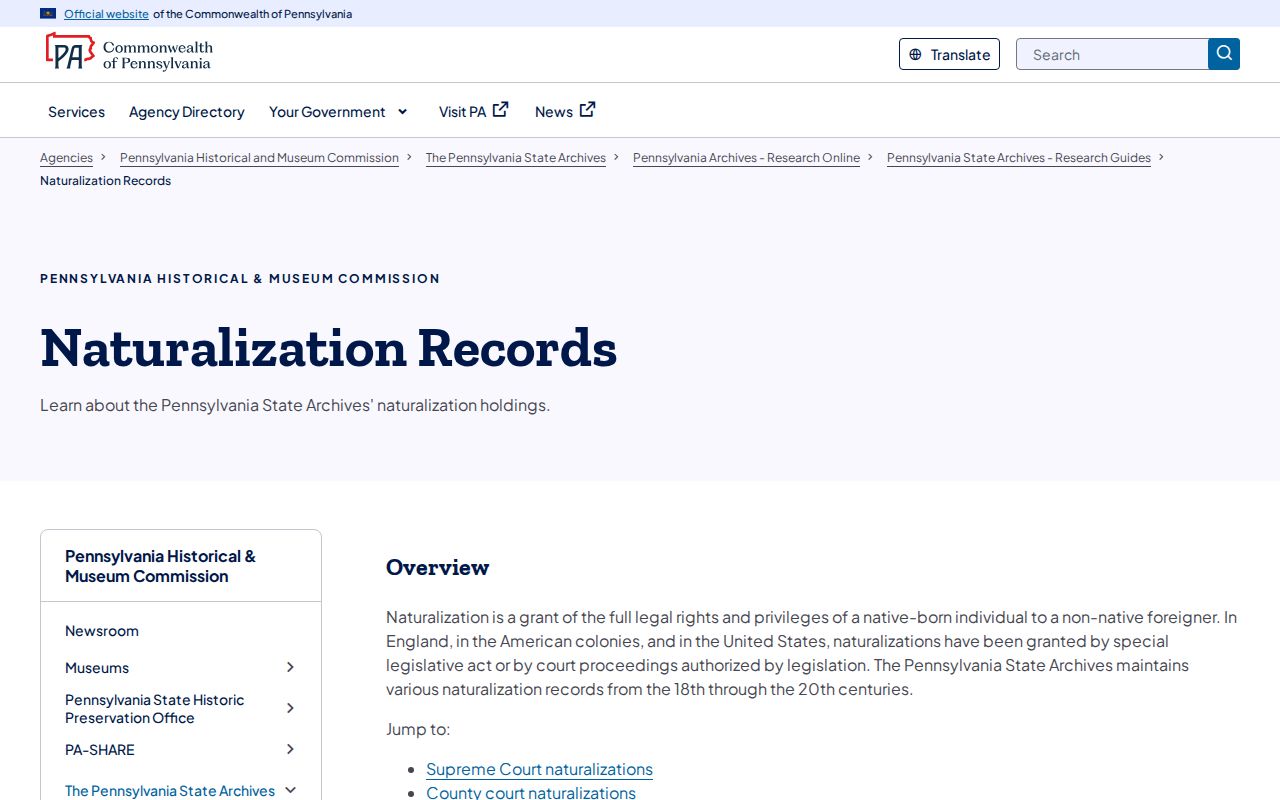Open Museums in the sidebar
Screen dimensions: 1280x800
coord(97,668)
